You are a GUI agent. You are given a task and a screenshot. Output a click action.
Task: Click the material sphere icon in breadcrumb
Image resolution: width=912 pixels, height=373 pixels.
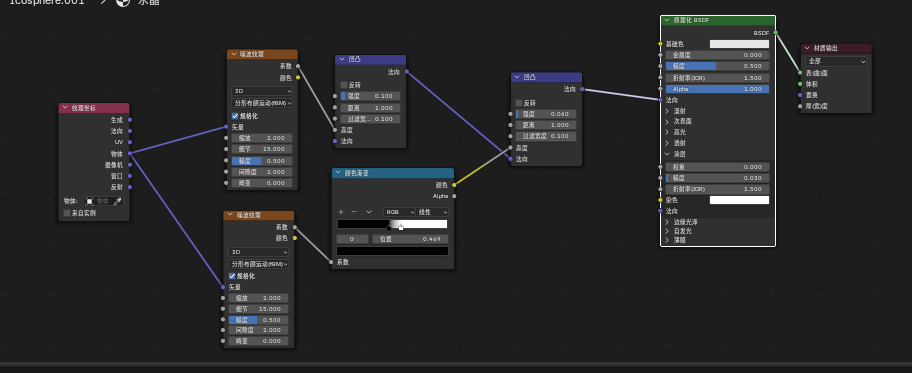(123, 2)
